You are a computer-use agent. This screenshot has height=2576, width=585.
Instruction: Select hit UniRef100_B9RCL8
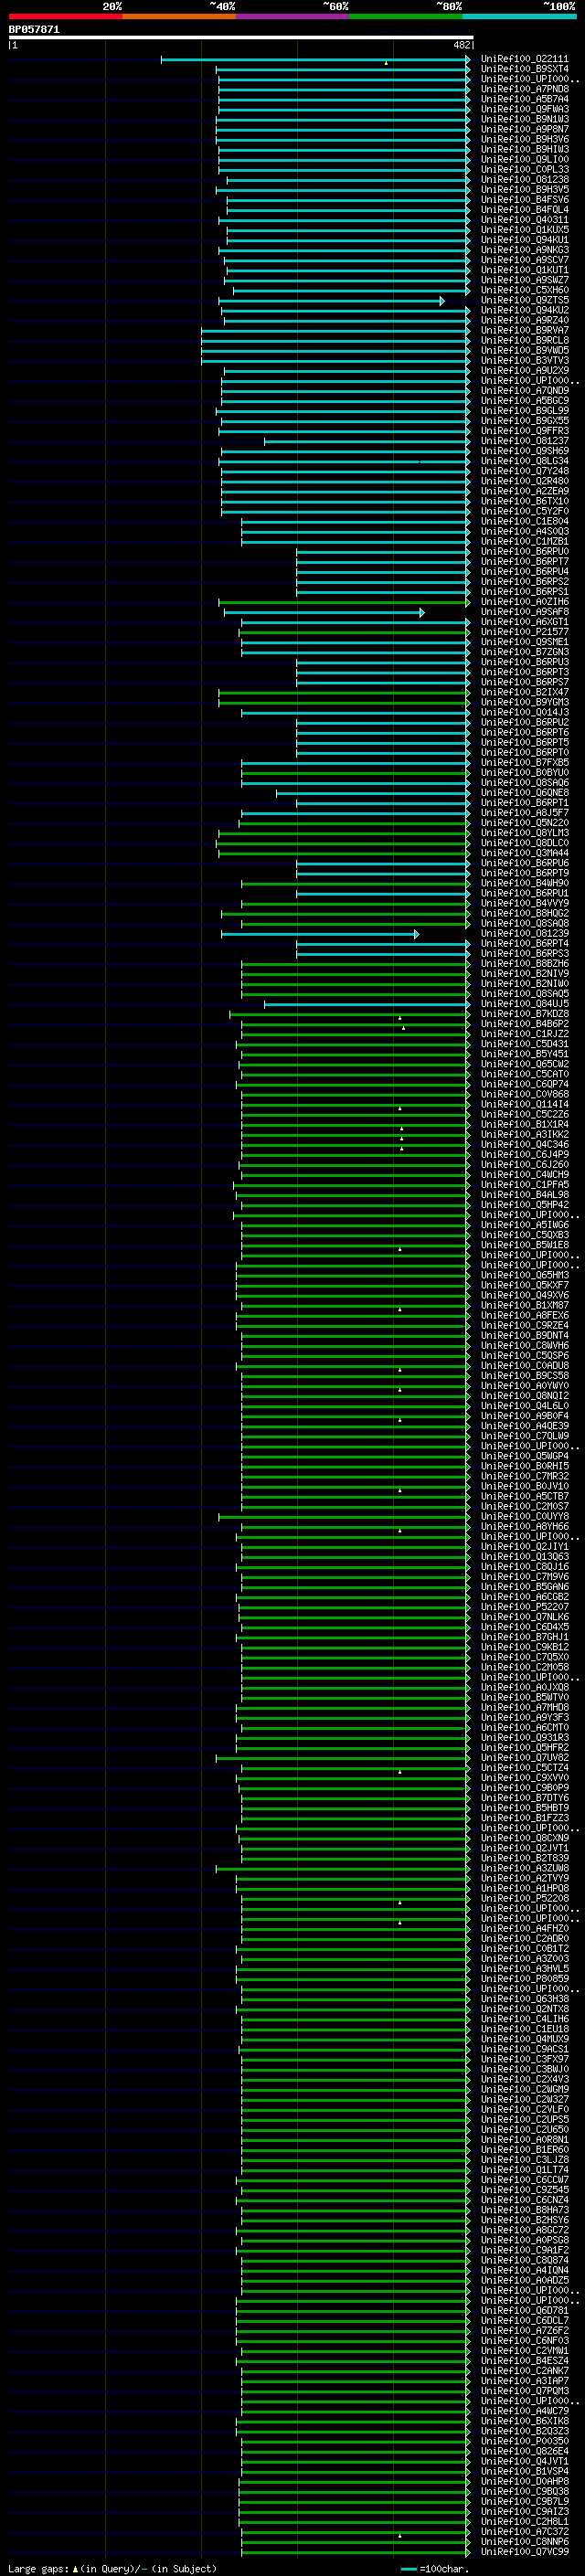[524, 340]
